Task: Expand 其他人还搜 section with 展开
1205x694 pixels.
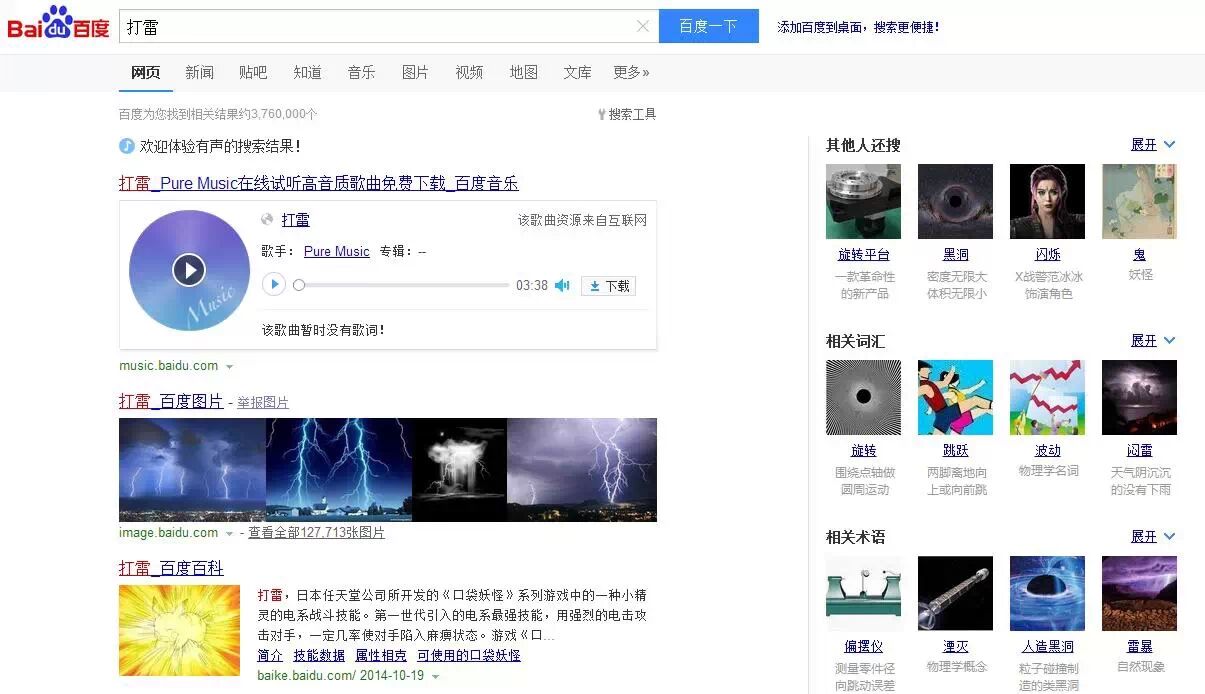Action: 1153,145
